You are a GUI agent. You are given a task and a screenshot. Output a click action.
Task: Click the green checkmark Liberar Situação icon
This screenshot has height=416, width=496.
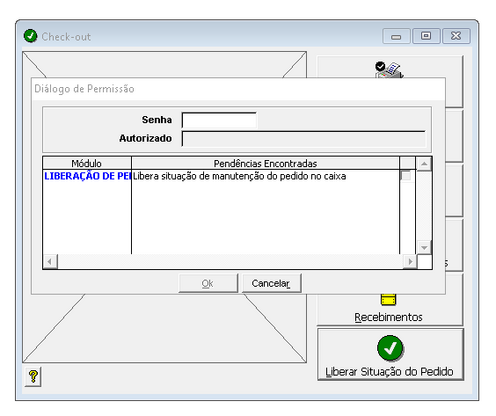click(x=390, y=348)
